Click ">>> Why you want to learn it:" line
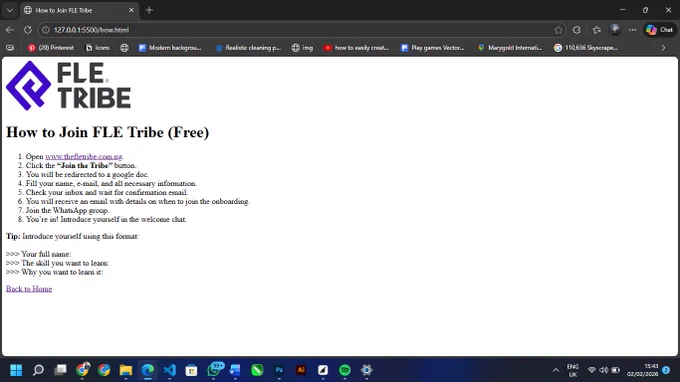The height and width of the screenshot is (382, 680). [54, 272]
